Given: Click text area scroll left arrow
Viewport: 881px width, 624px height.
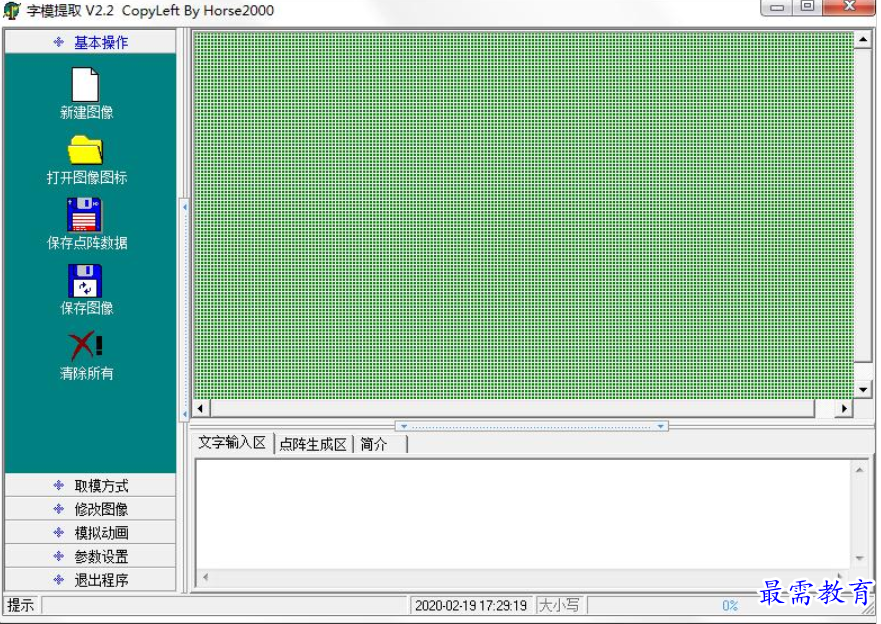Looking at the screenshot, I should [x=206, y=577].
